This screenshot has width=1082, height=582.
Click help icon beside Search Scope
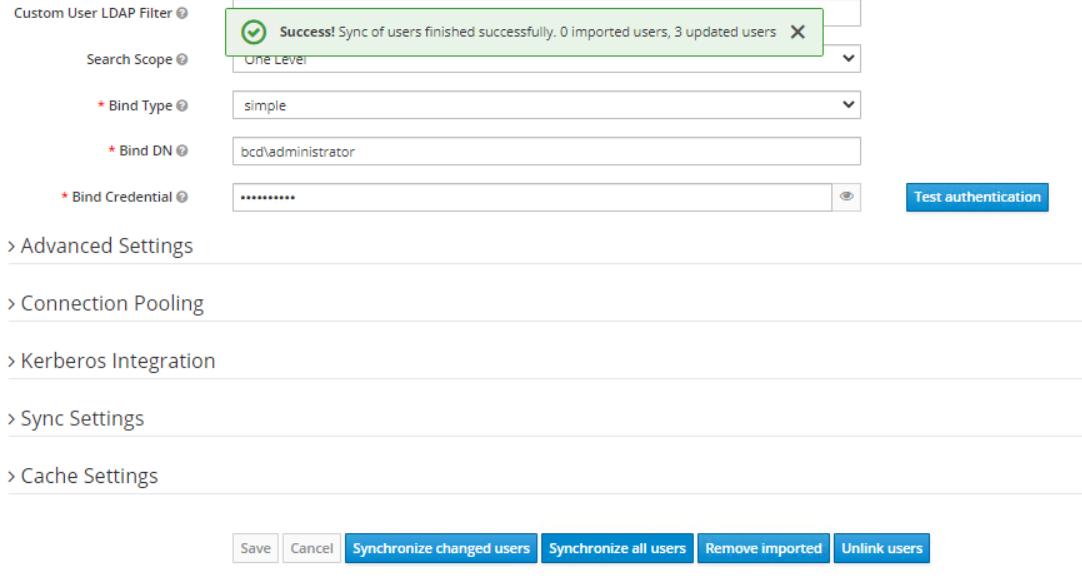coord(181,59)
